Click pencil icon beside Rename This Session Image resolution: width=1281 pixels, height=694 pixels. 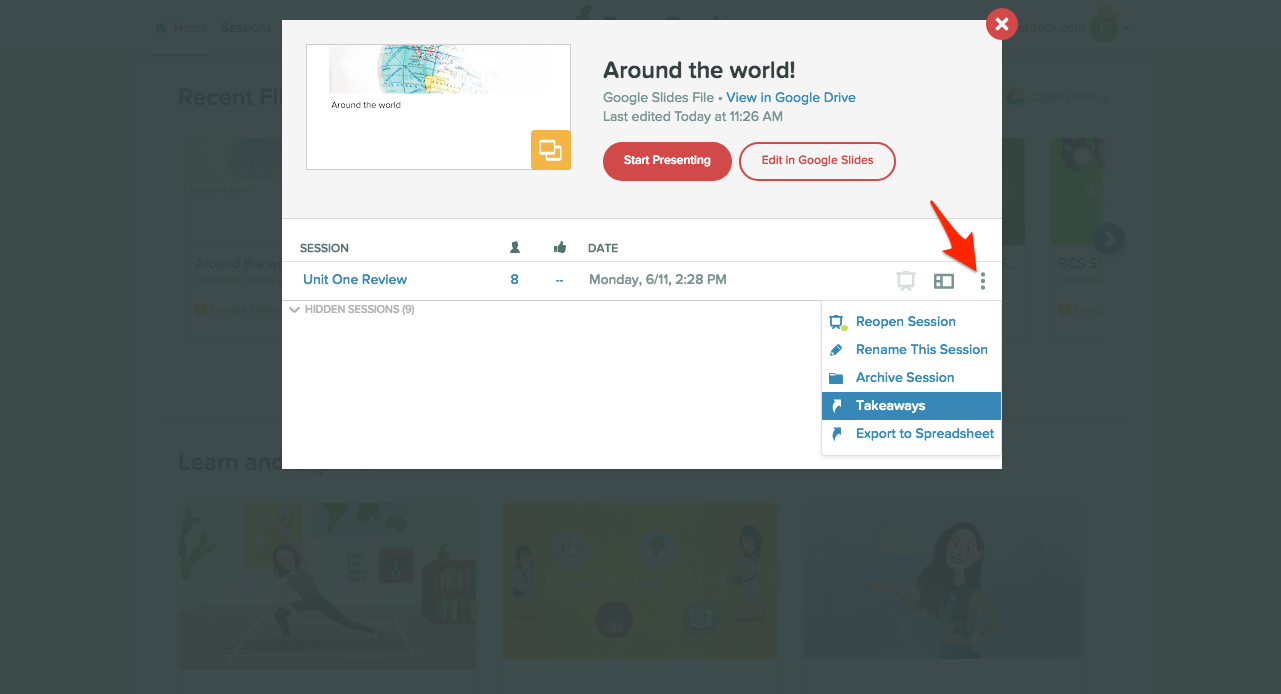(x=837, y=350)
